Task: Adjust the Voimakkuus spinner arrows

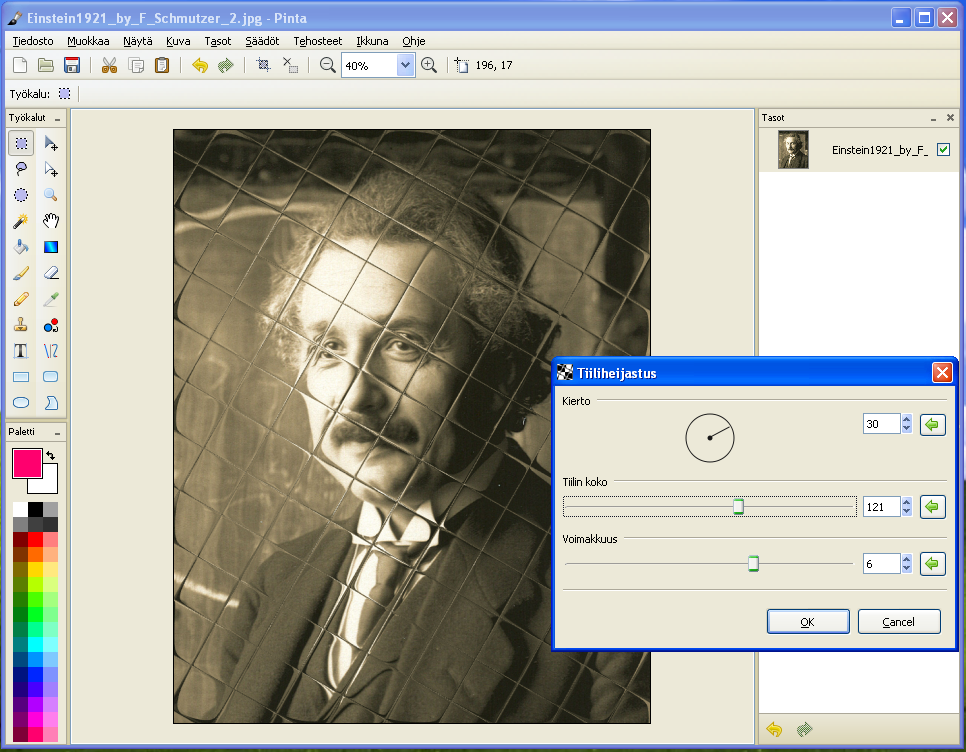Action: click(906, 564)
